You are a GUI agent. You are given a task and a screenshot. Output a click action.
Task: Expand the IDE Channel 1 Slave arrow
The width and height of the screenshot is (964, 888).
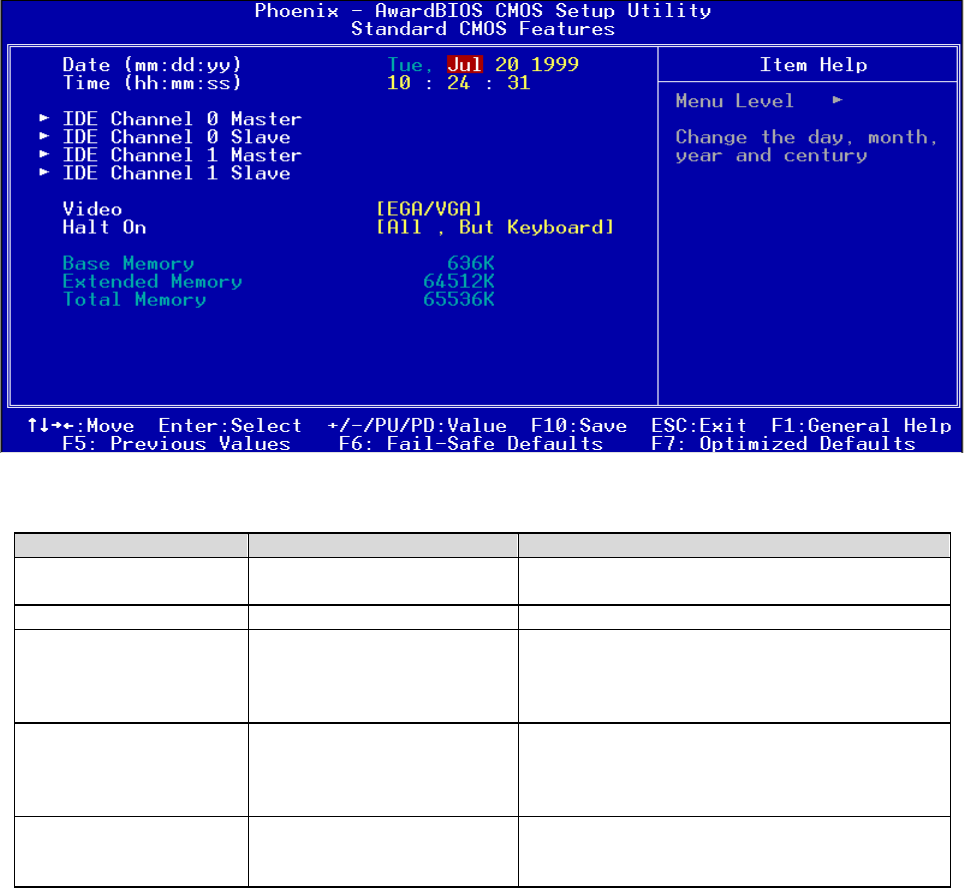tap(44, 172)
